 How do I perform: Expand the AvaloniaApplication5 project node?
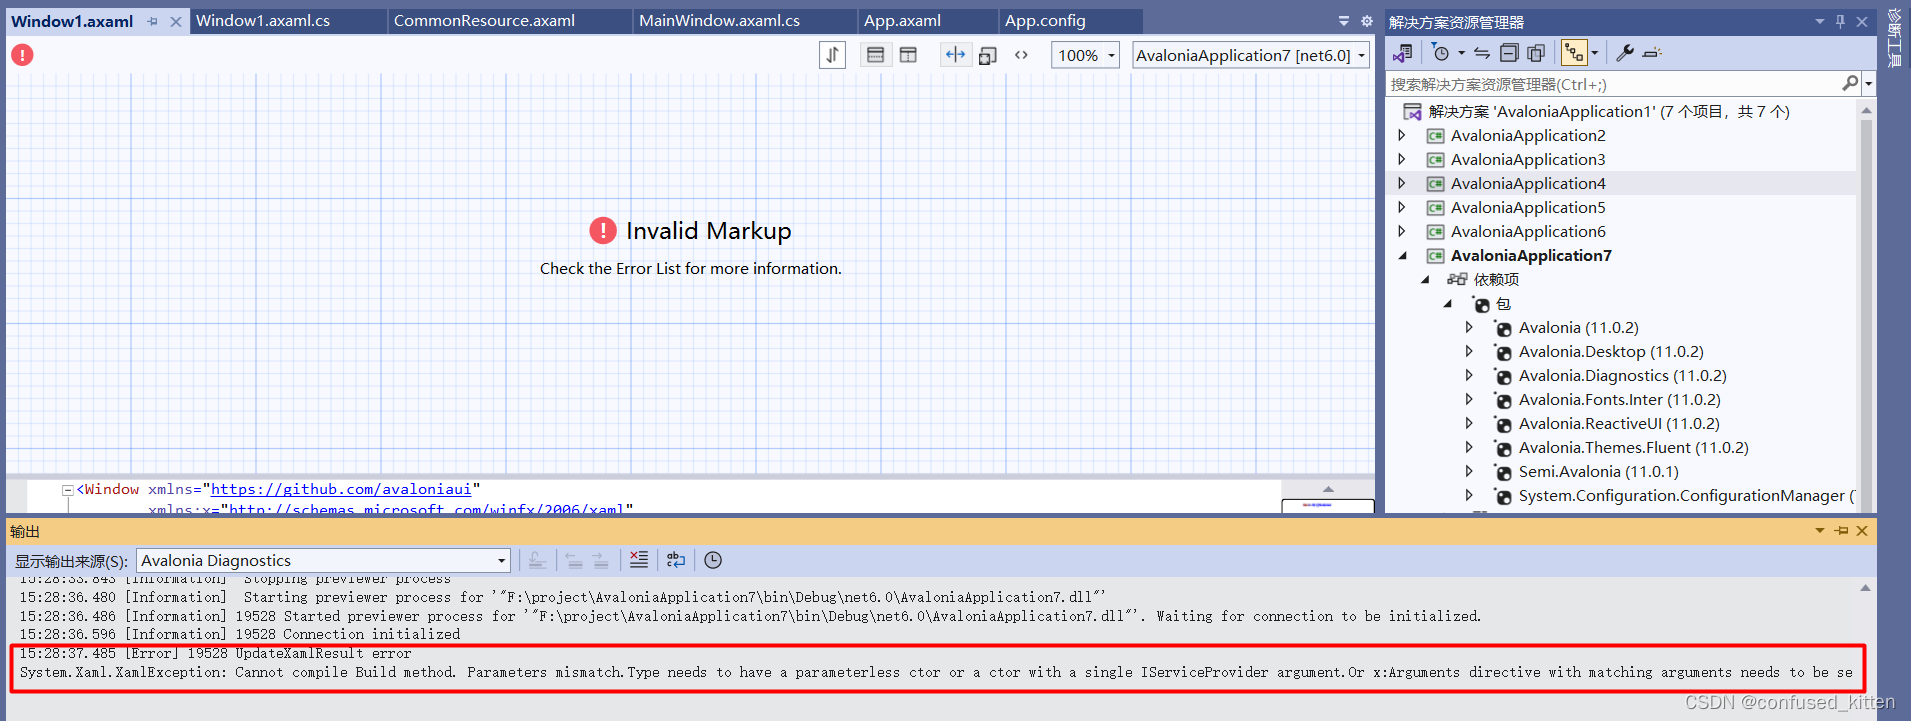[1402, 207]
